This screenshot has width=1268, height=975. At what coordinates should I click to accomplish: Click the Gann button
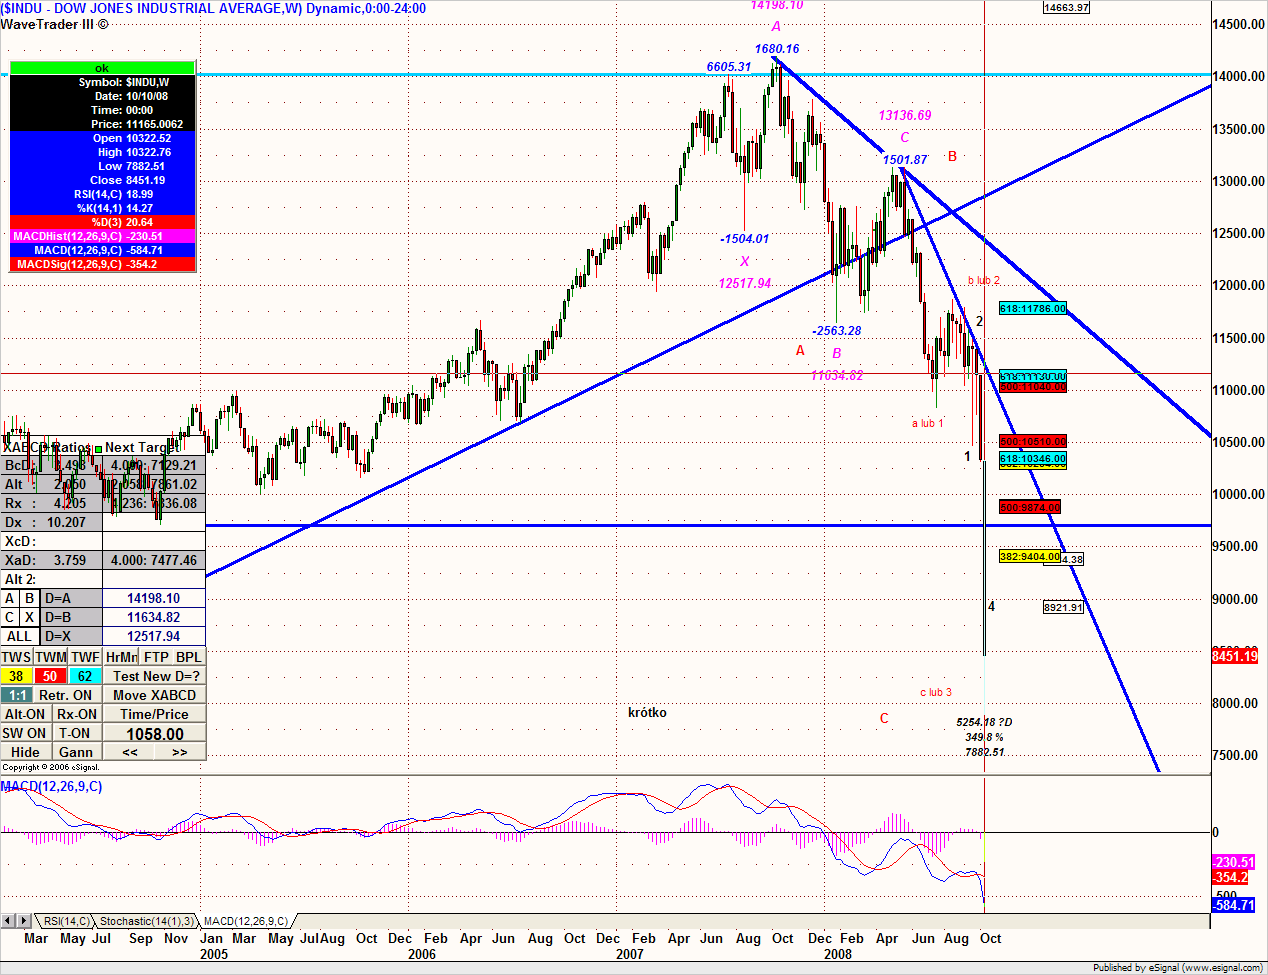[x=77, y=752]
